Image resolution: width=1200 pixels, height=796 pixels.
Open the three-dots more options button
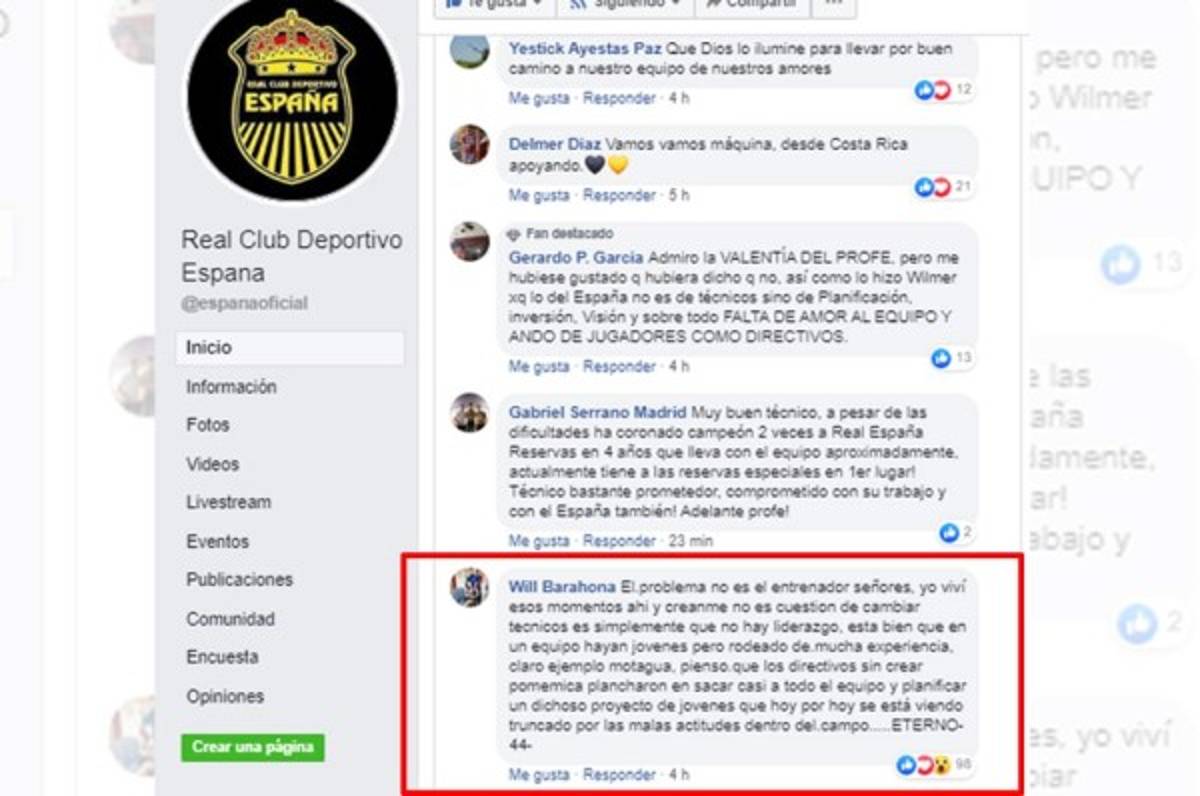(835, 6)
